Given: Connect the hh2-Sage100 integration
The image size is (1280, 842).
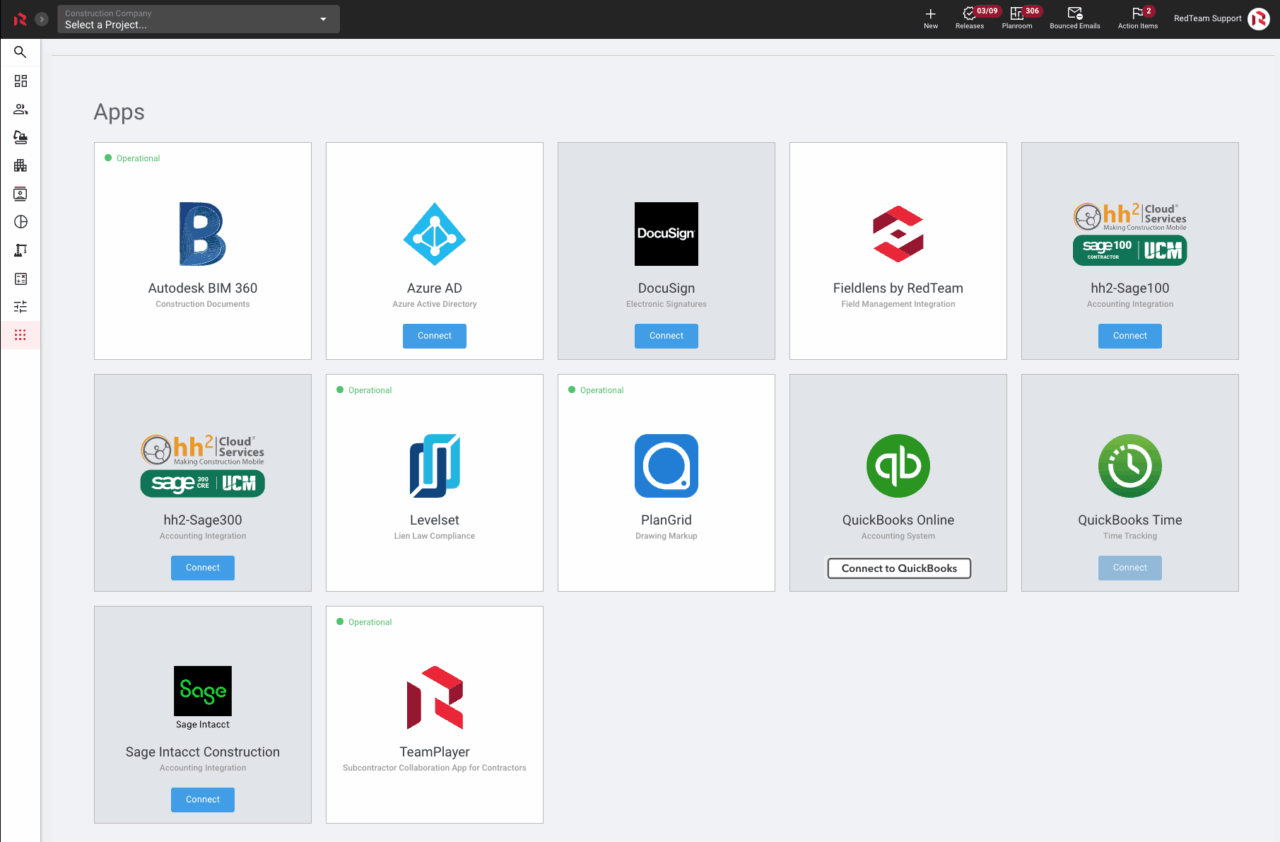Looking at the screenshot, I should coord(1130,336).
